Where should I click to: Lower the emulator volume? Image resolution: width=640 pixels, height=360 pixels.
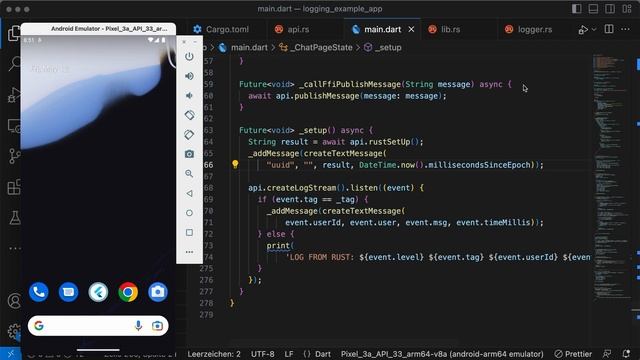(189, 96)
